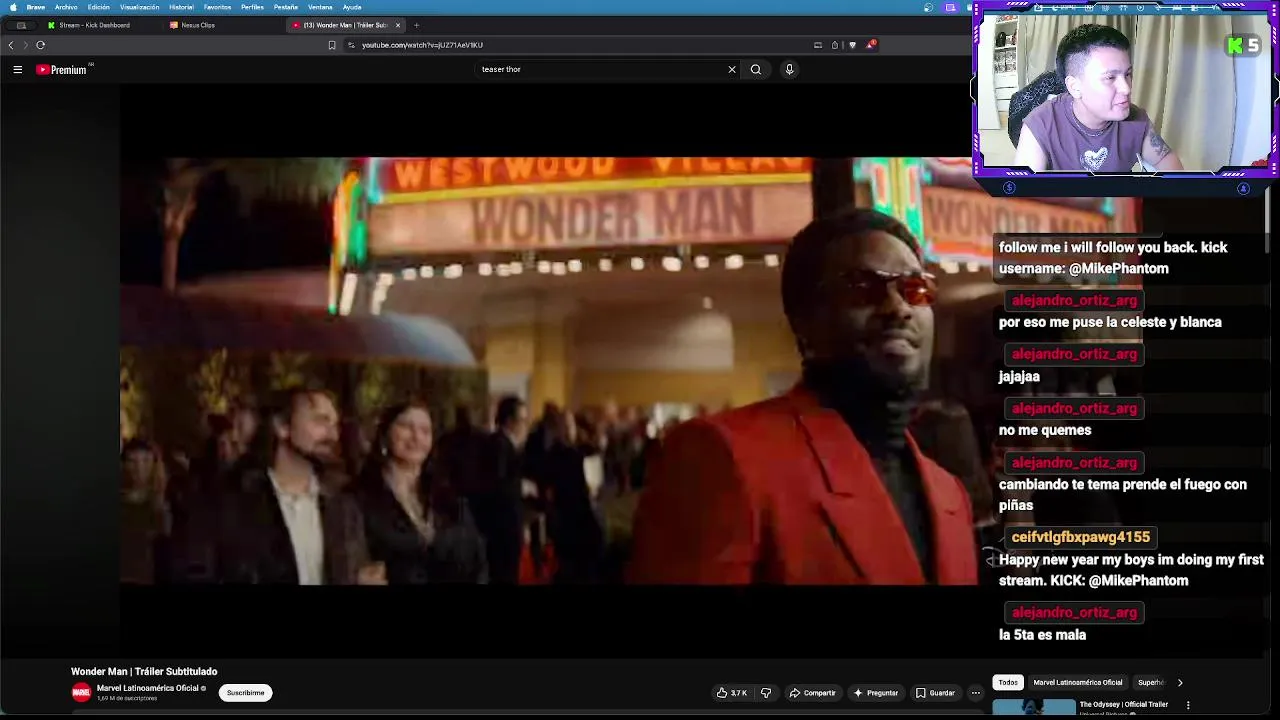The width and height of the screenshot is (1280, 720).
Task: Start voice search with microphone icon
Action: [x=789, y=69]
